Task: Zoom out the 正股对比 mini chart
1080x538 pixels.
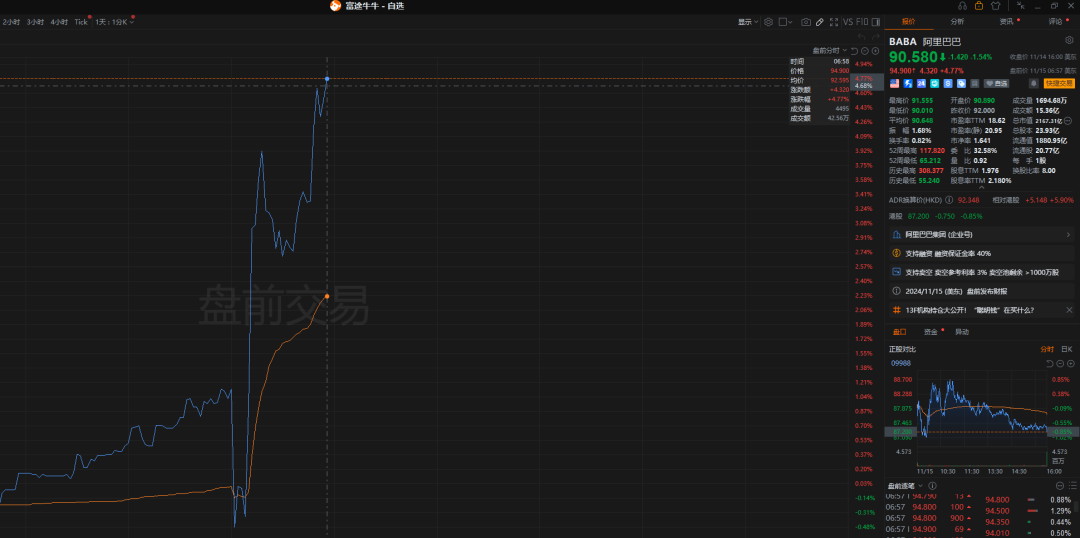Action: pos(1060,364)
